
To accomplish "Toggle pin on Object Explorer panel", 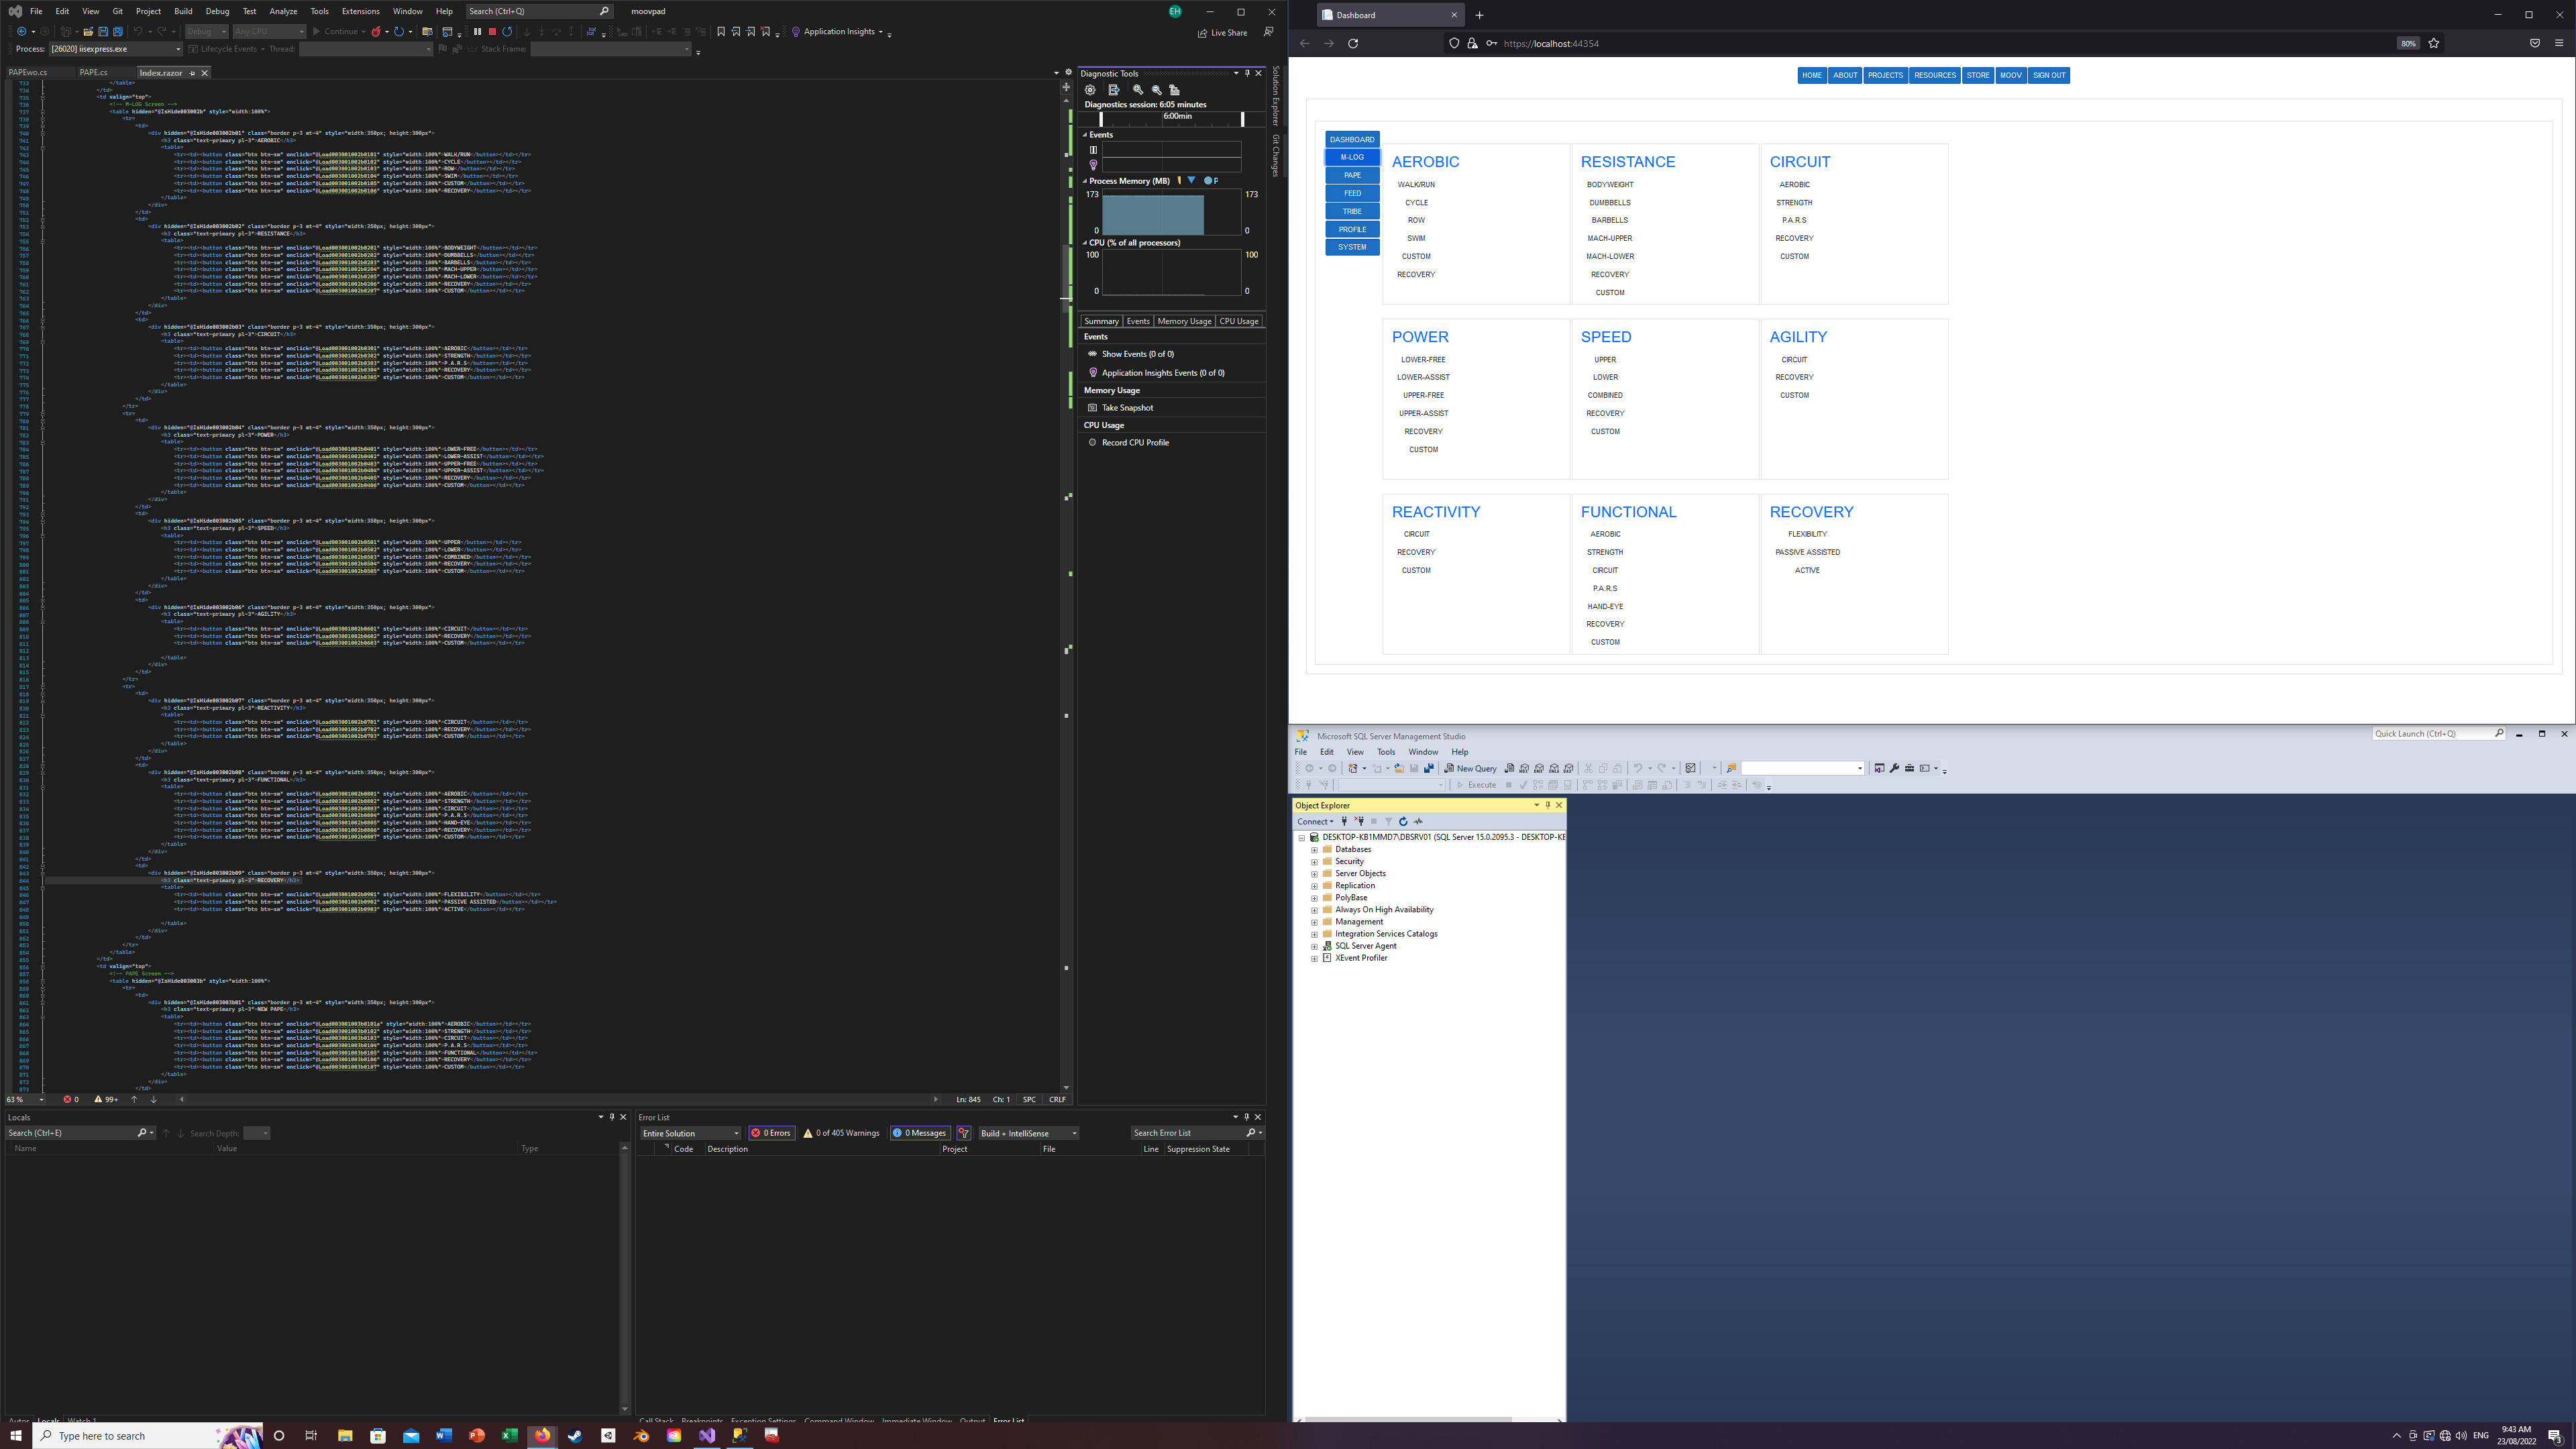I will click(x=1547, y=805).
